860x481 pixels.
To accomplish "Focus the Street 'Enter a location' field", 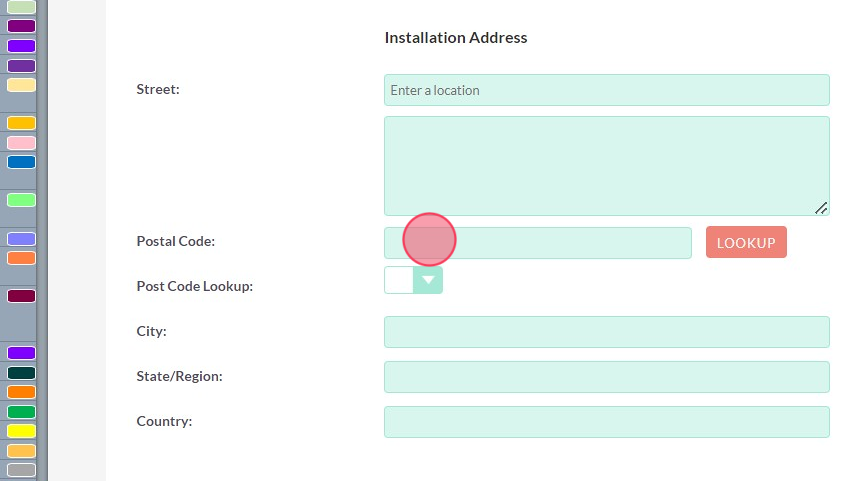I will tap(606, 90).
